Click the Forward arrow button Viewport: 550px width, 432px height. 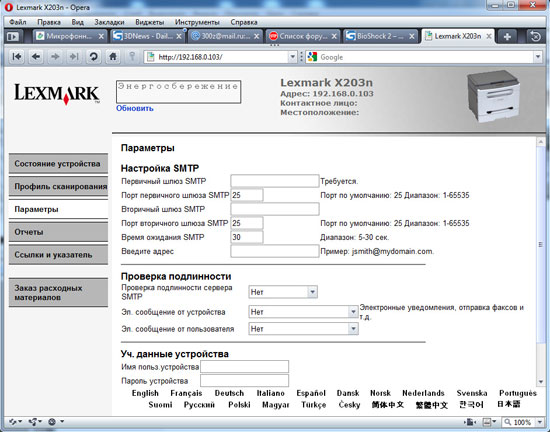55,56
